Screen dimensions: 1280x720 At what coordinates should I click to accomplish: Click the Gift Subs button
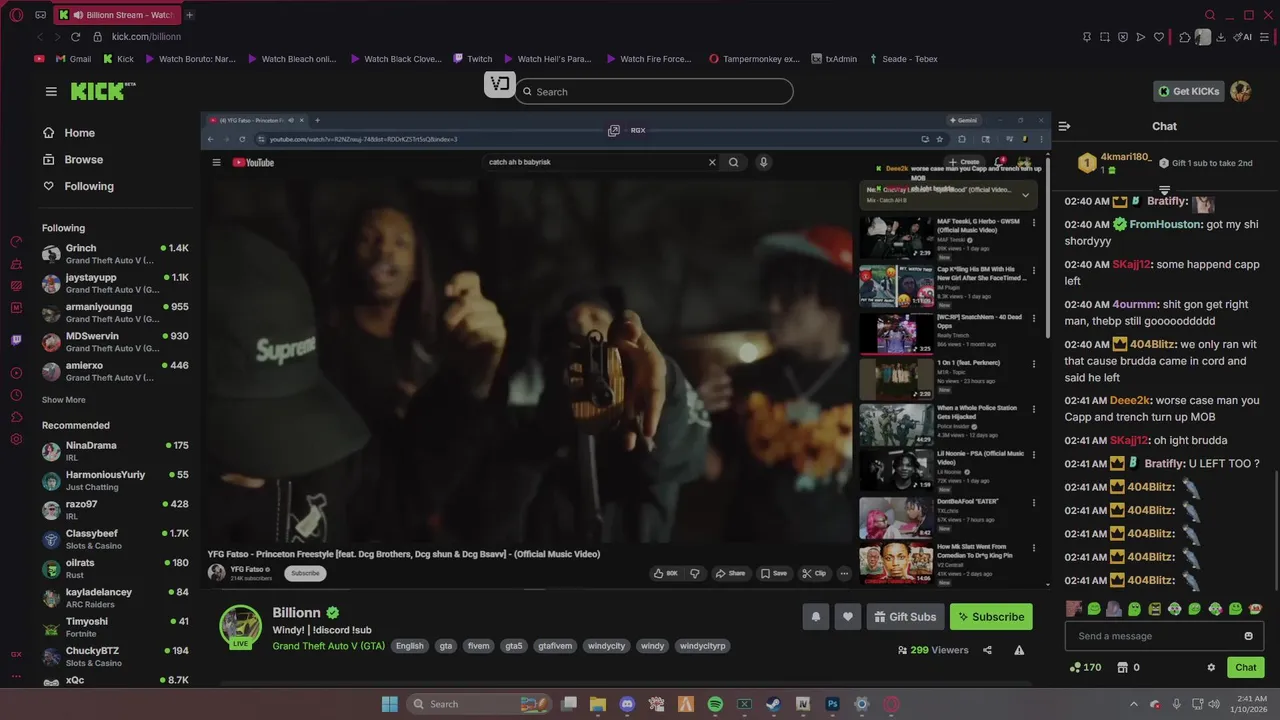click(x=905, y=617)
